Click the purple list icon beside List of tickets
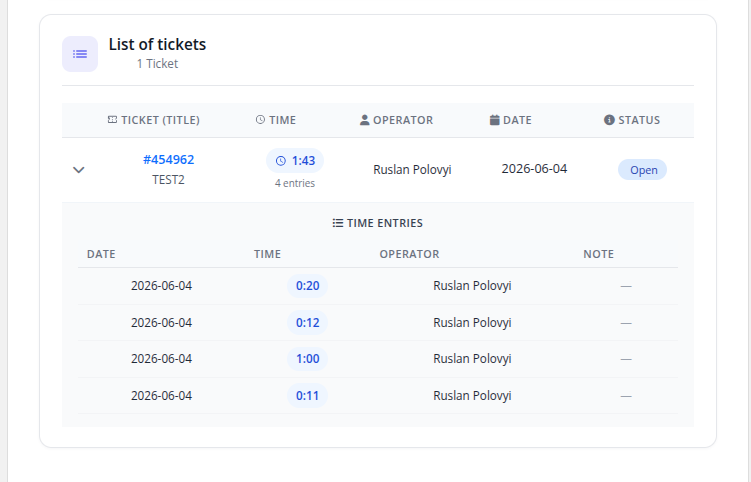The height and width of the screenshot is (482, 751). point(80,54)
